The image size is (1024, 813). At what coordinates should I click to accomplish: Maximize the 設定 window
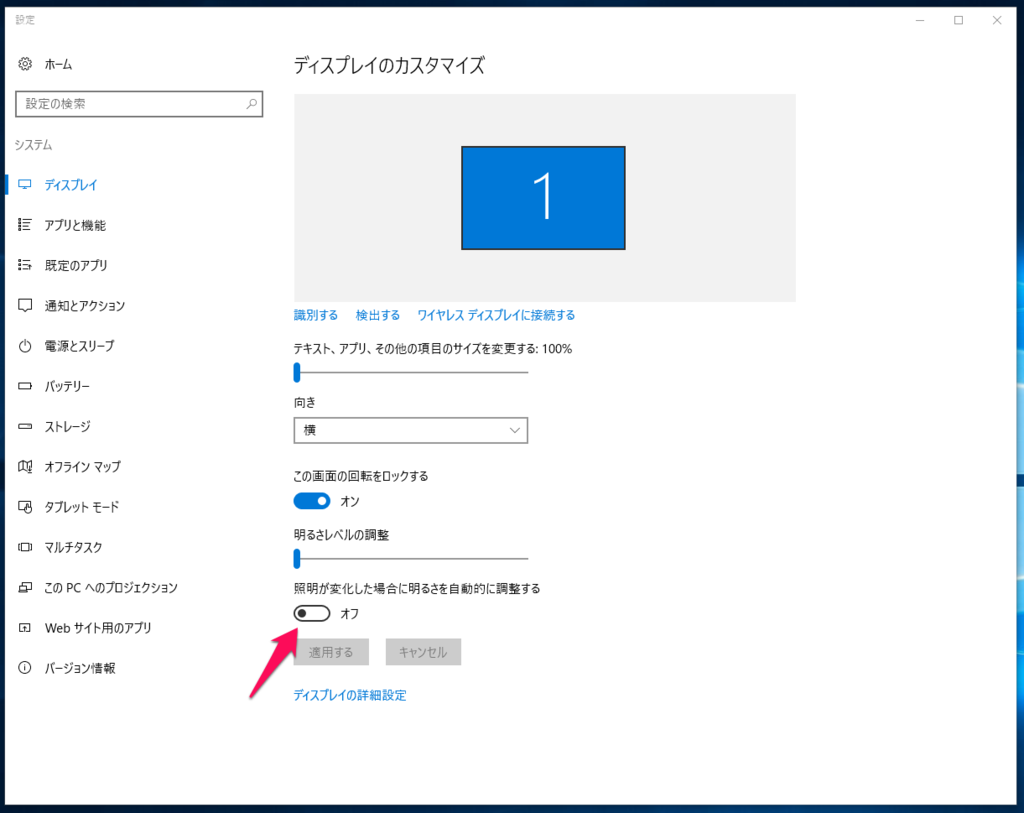tap(958, 20)
